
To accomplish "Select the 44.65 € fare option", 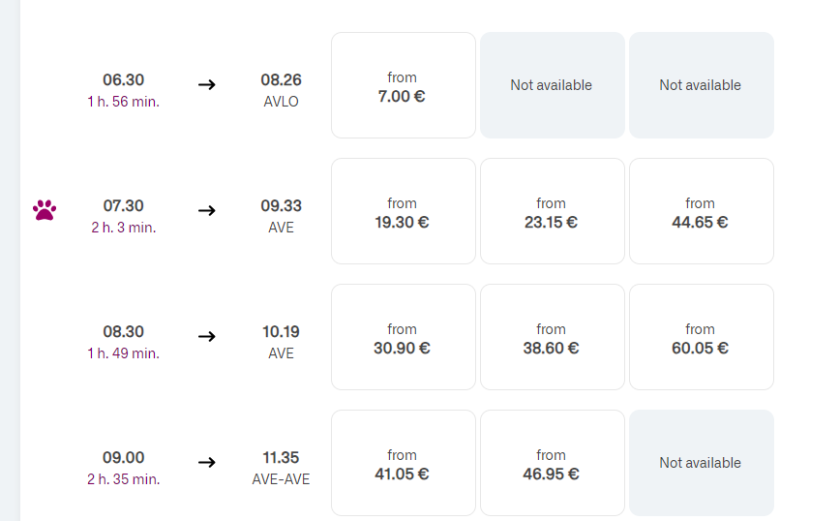I will point(701,211).
